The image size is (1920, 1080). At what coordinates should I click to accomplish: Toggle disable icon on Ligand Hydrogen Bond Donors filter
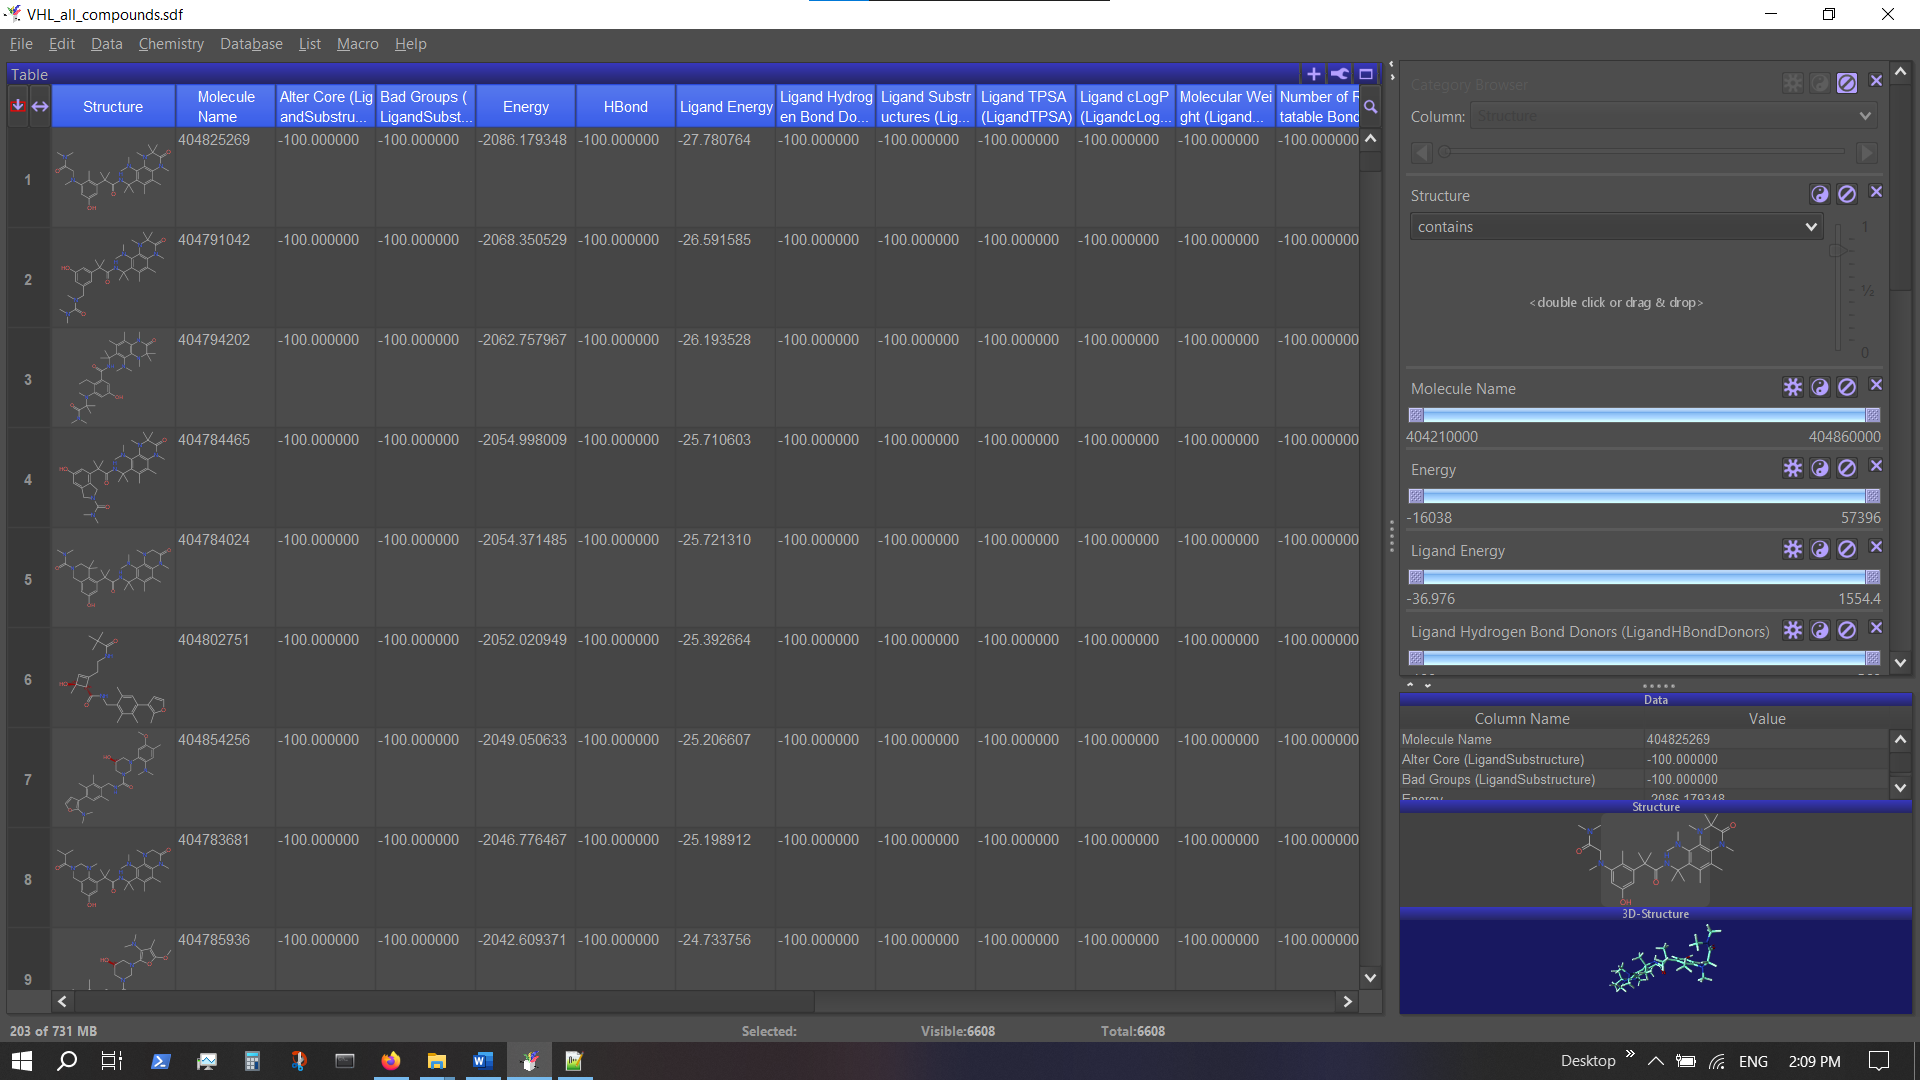point(1847,630)
